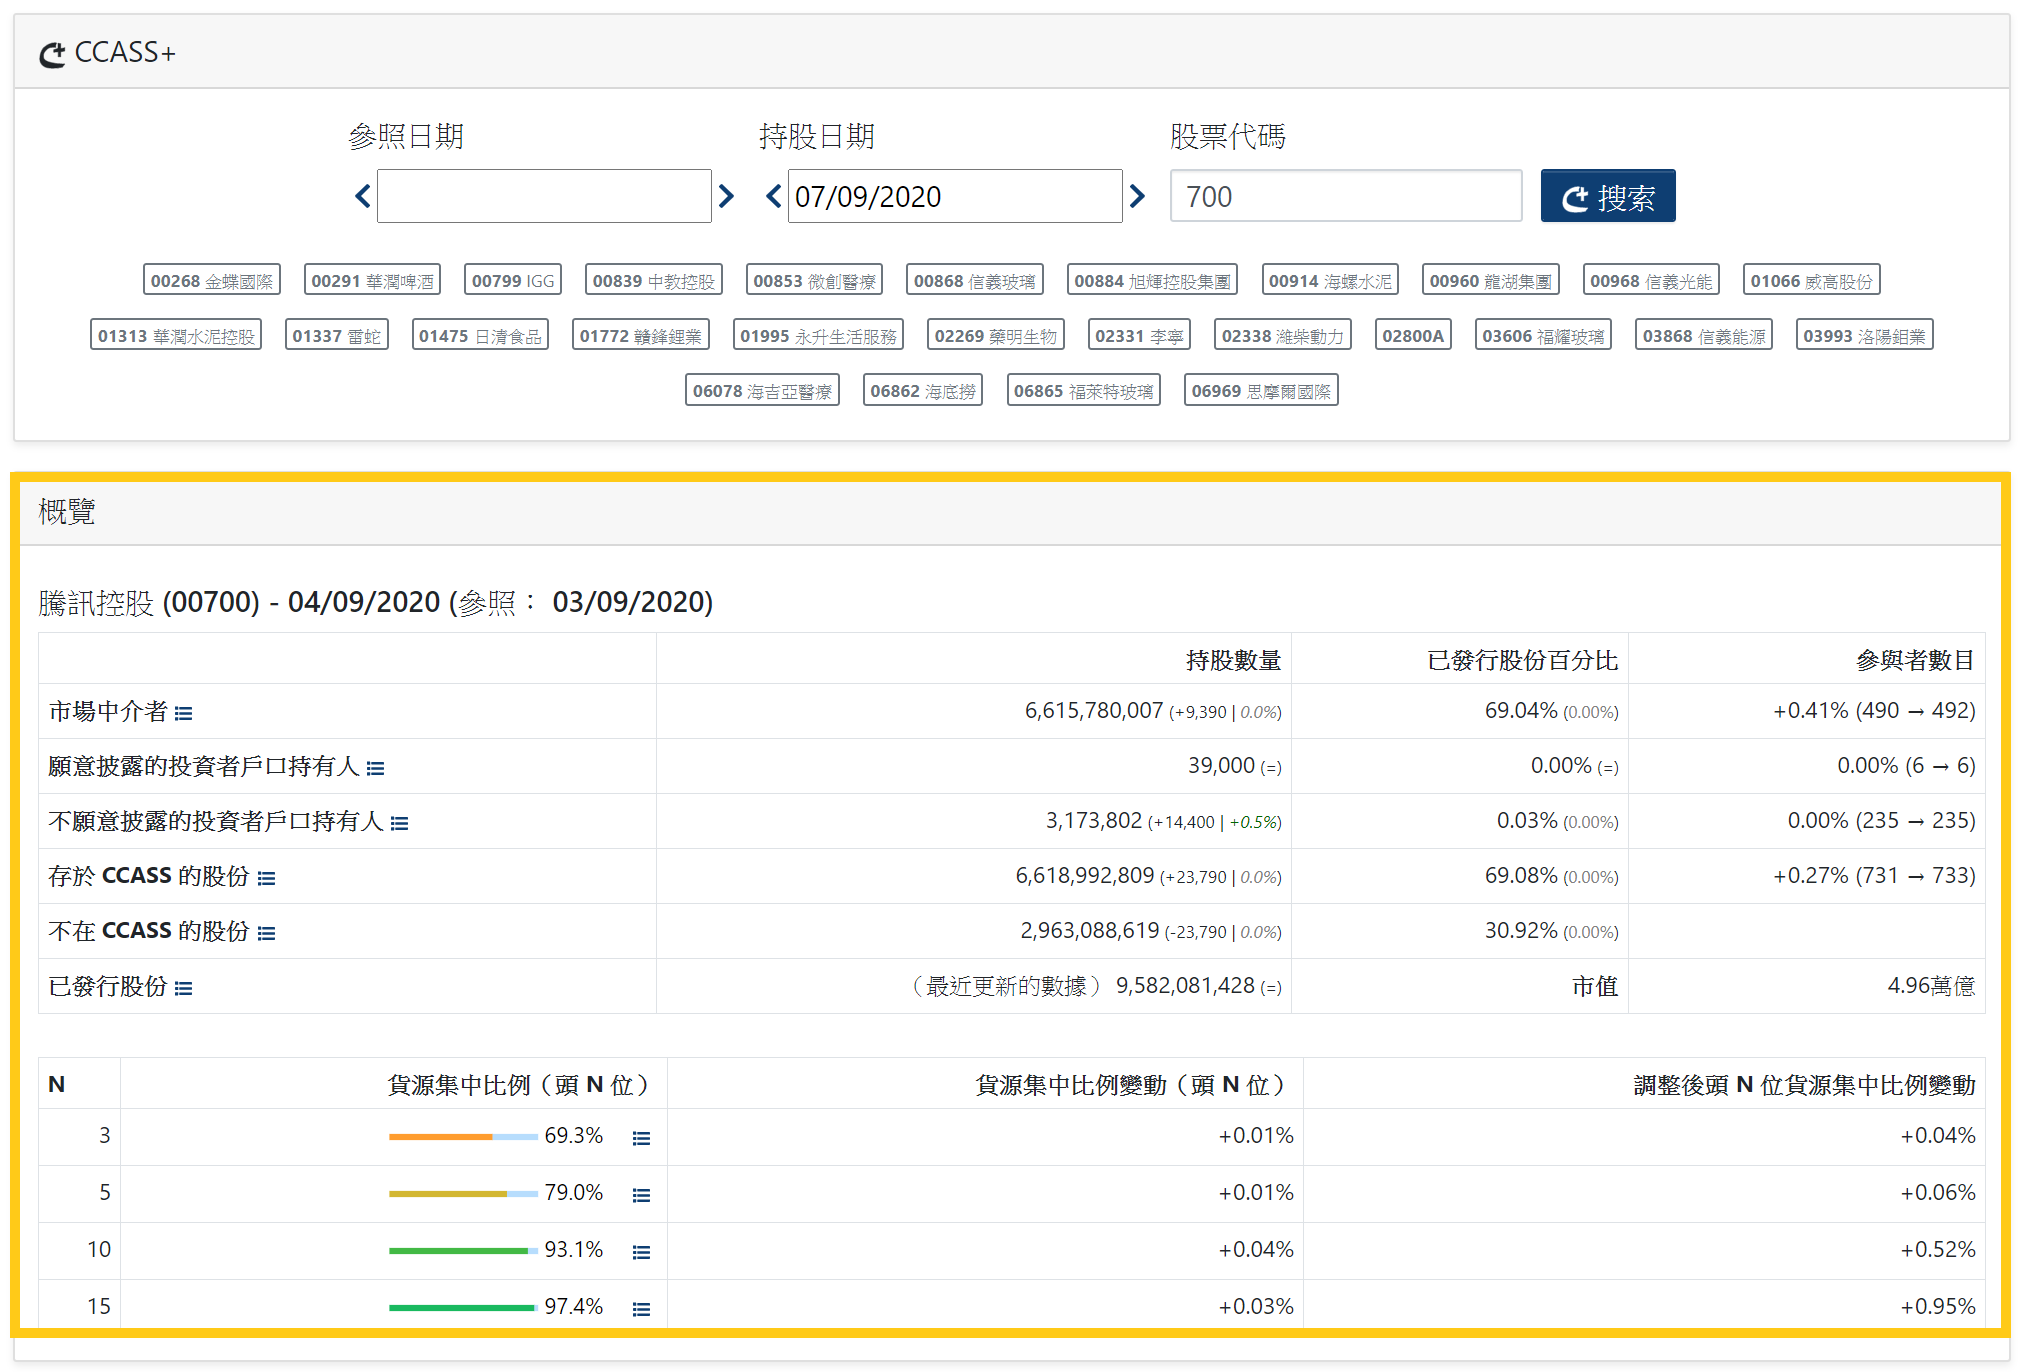
Task: Open list icon beside 願意披露的投資者戶口持有人
Action: (375, 768)
